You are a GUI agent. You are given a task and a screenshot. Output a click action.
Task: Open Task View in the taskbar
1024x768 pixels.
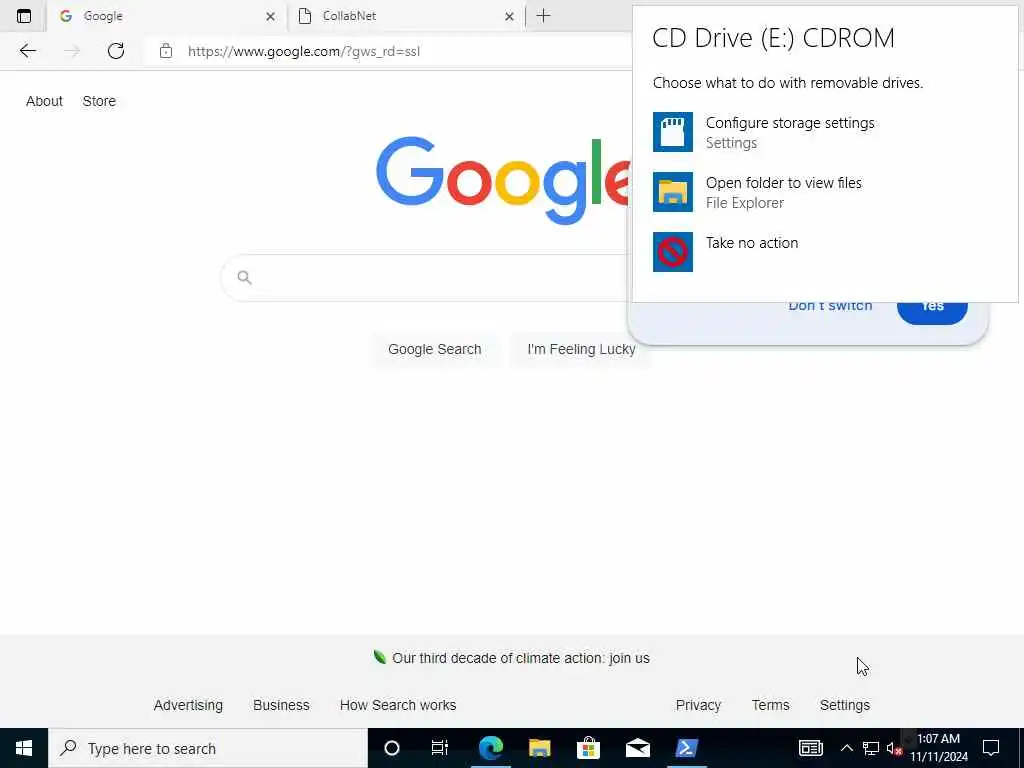click(440, 748)
